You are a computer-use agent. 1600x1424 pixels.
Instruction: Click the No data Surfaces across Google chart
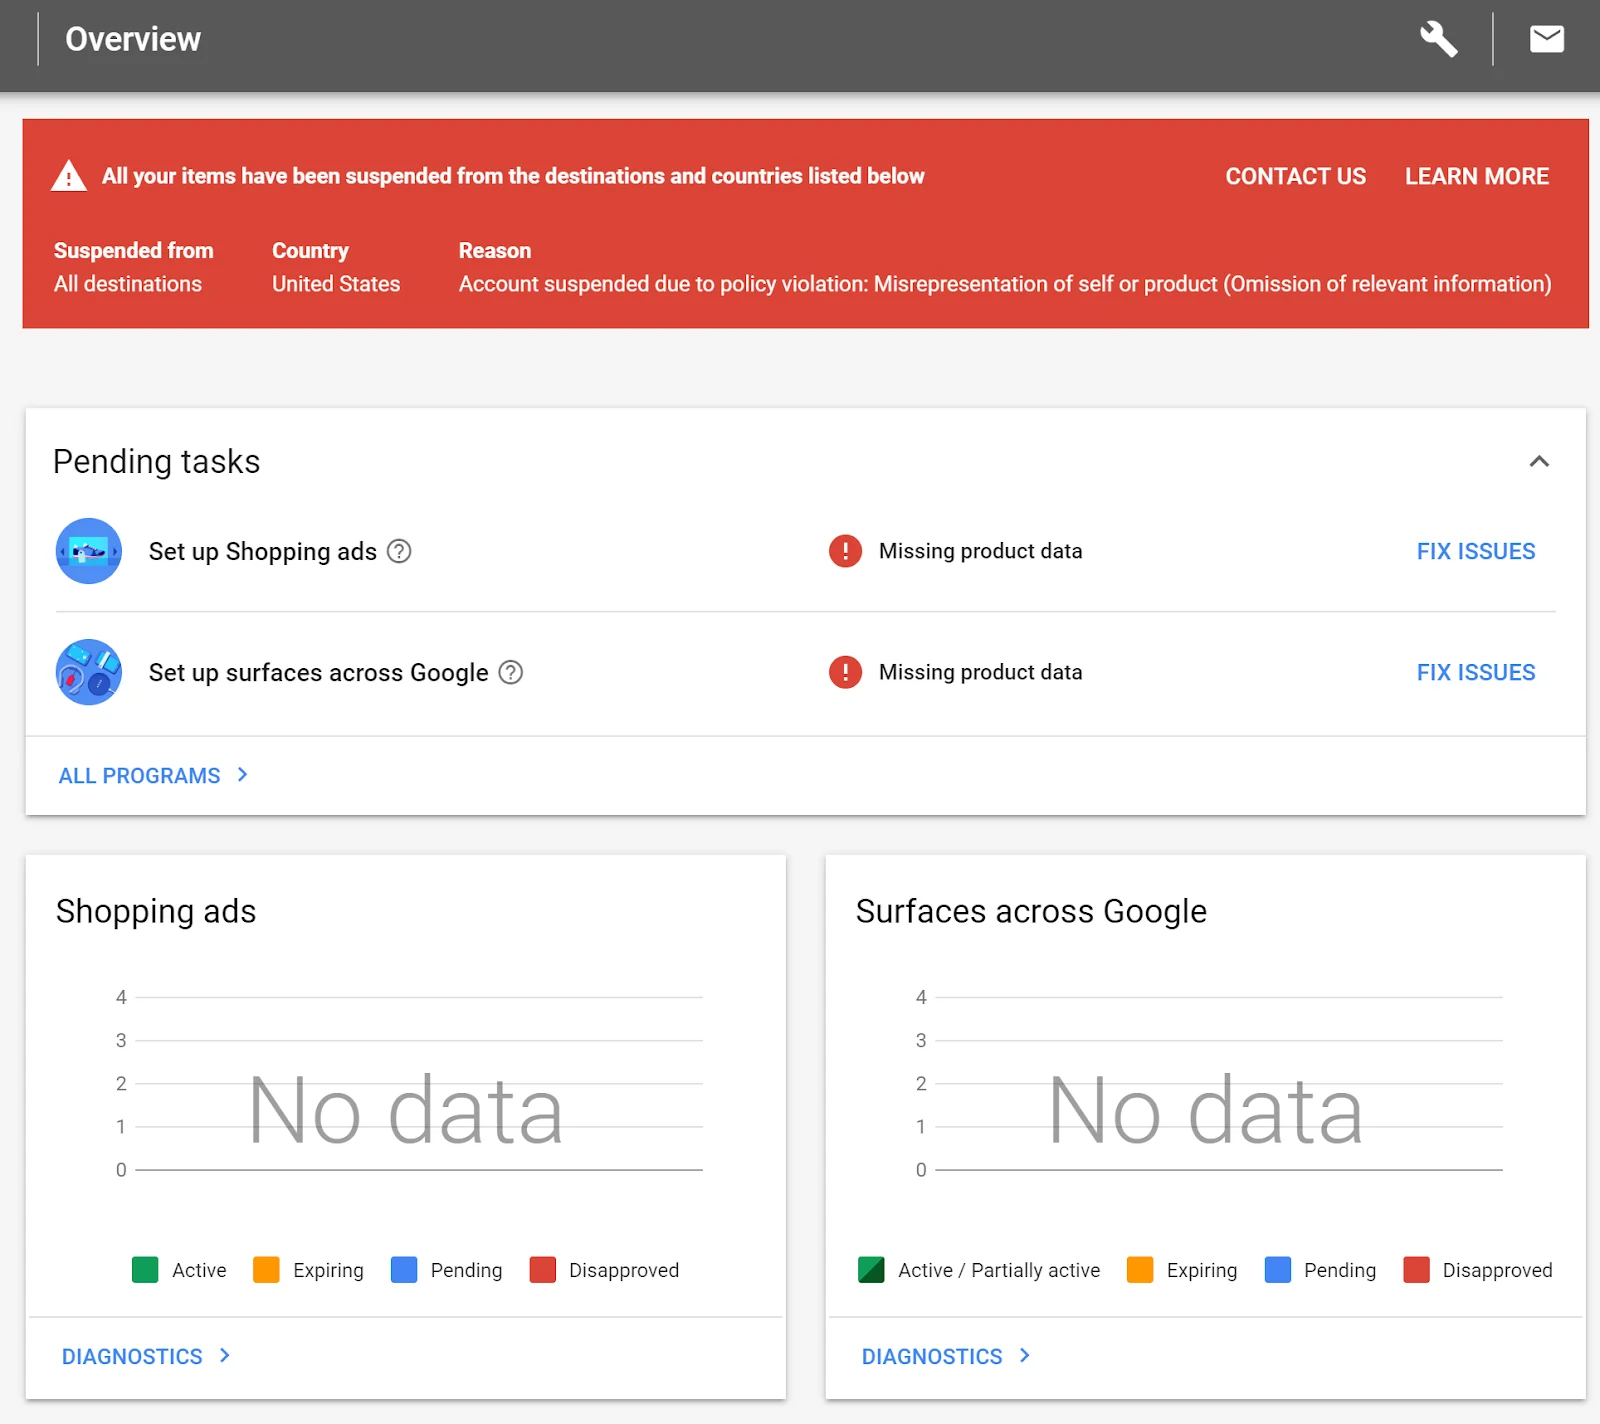click(x=1206, y=1110)
